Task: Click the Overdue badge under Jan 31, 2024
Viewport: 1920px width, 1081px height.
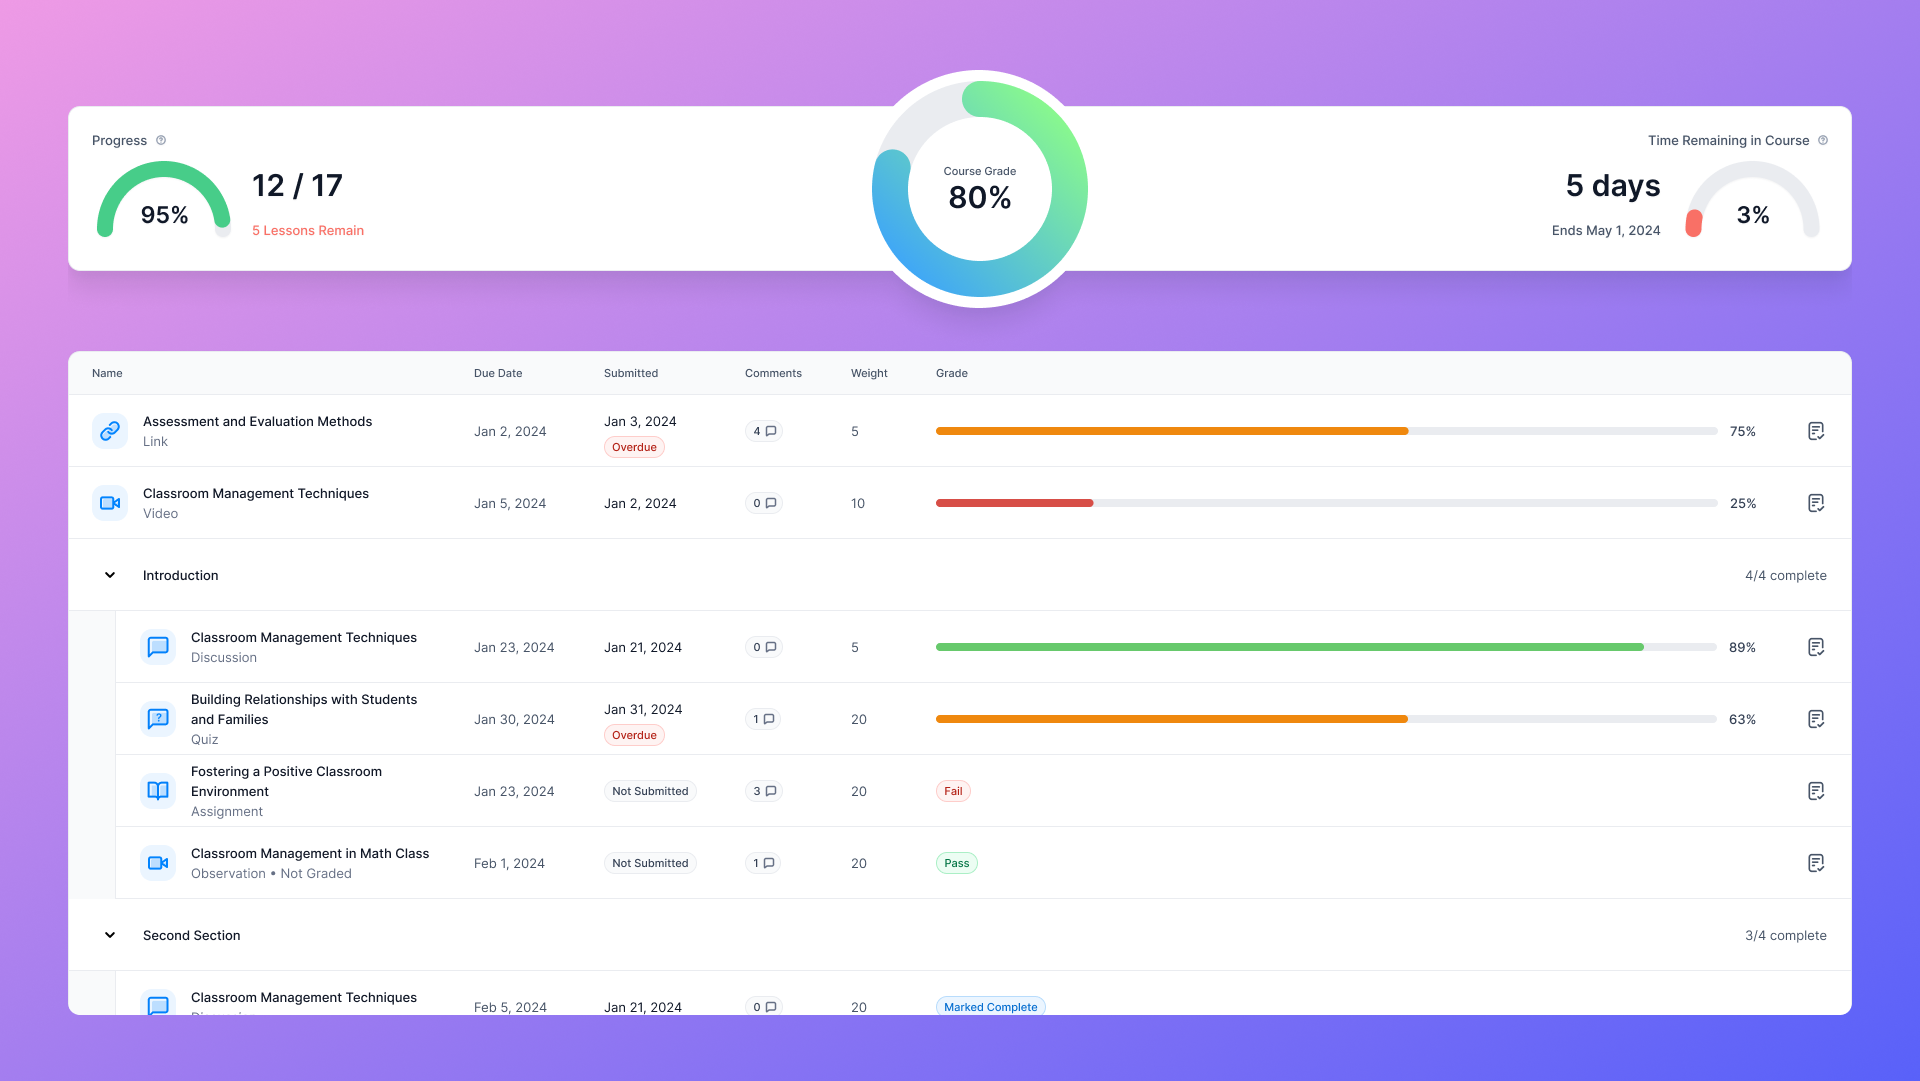Action: [x=634, y=735]
